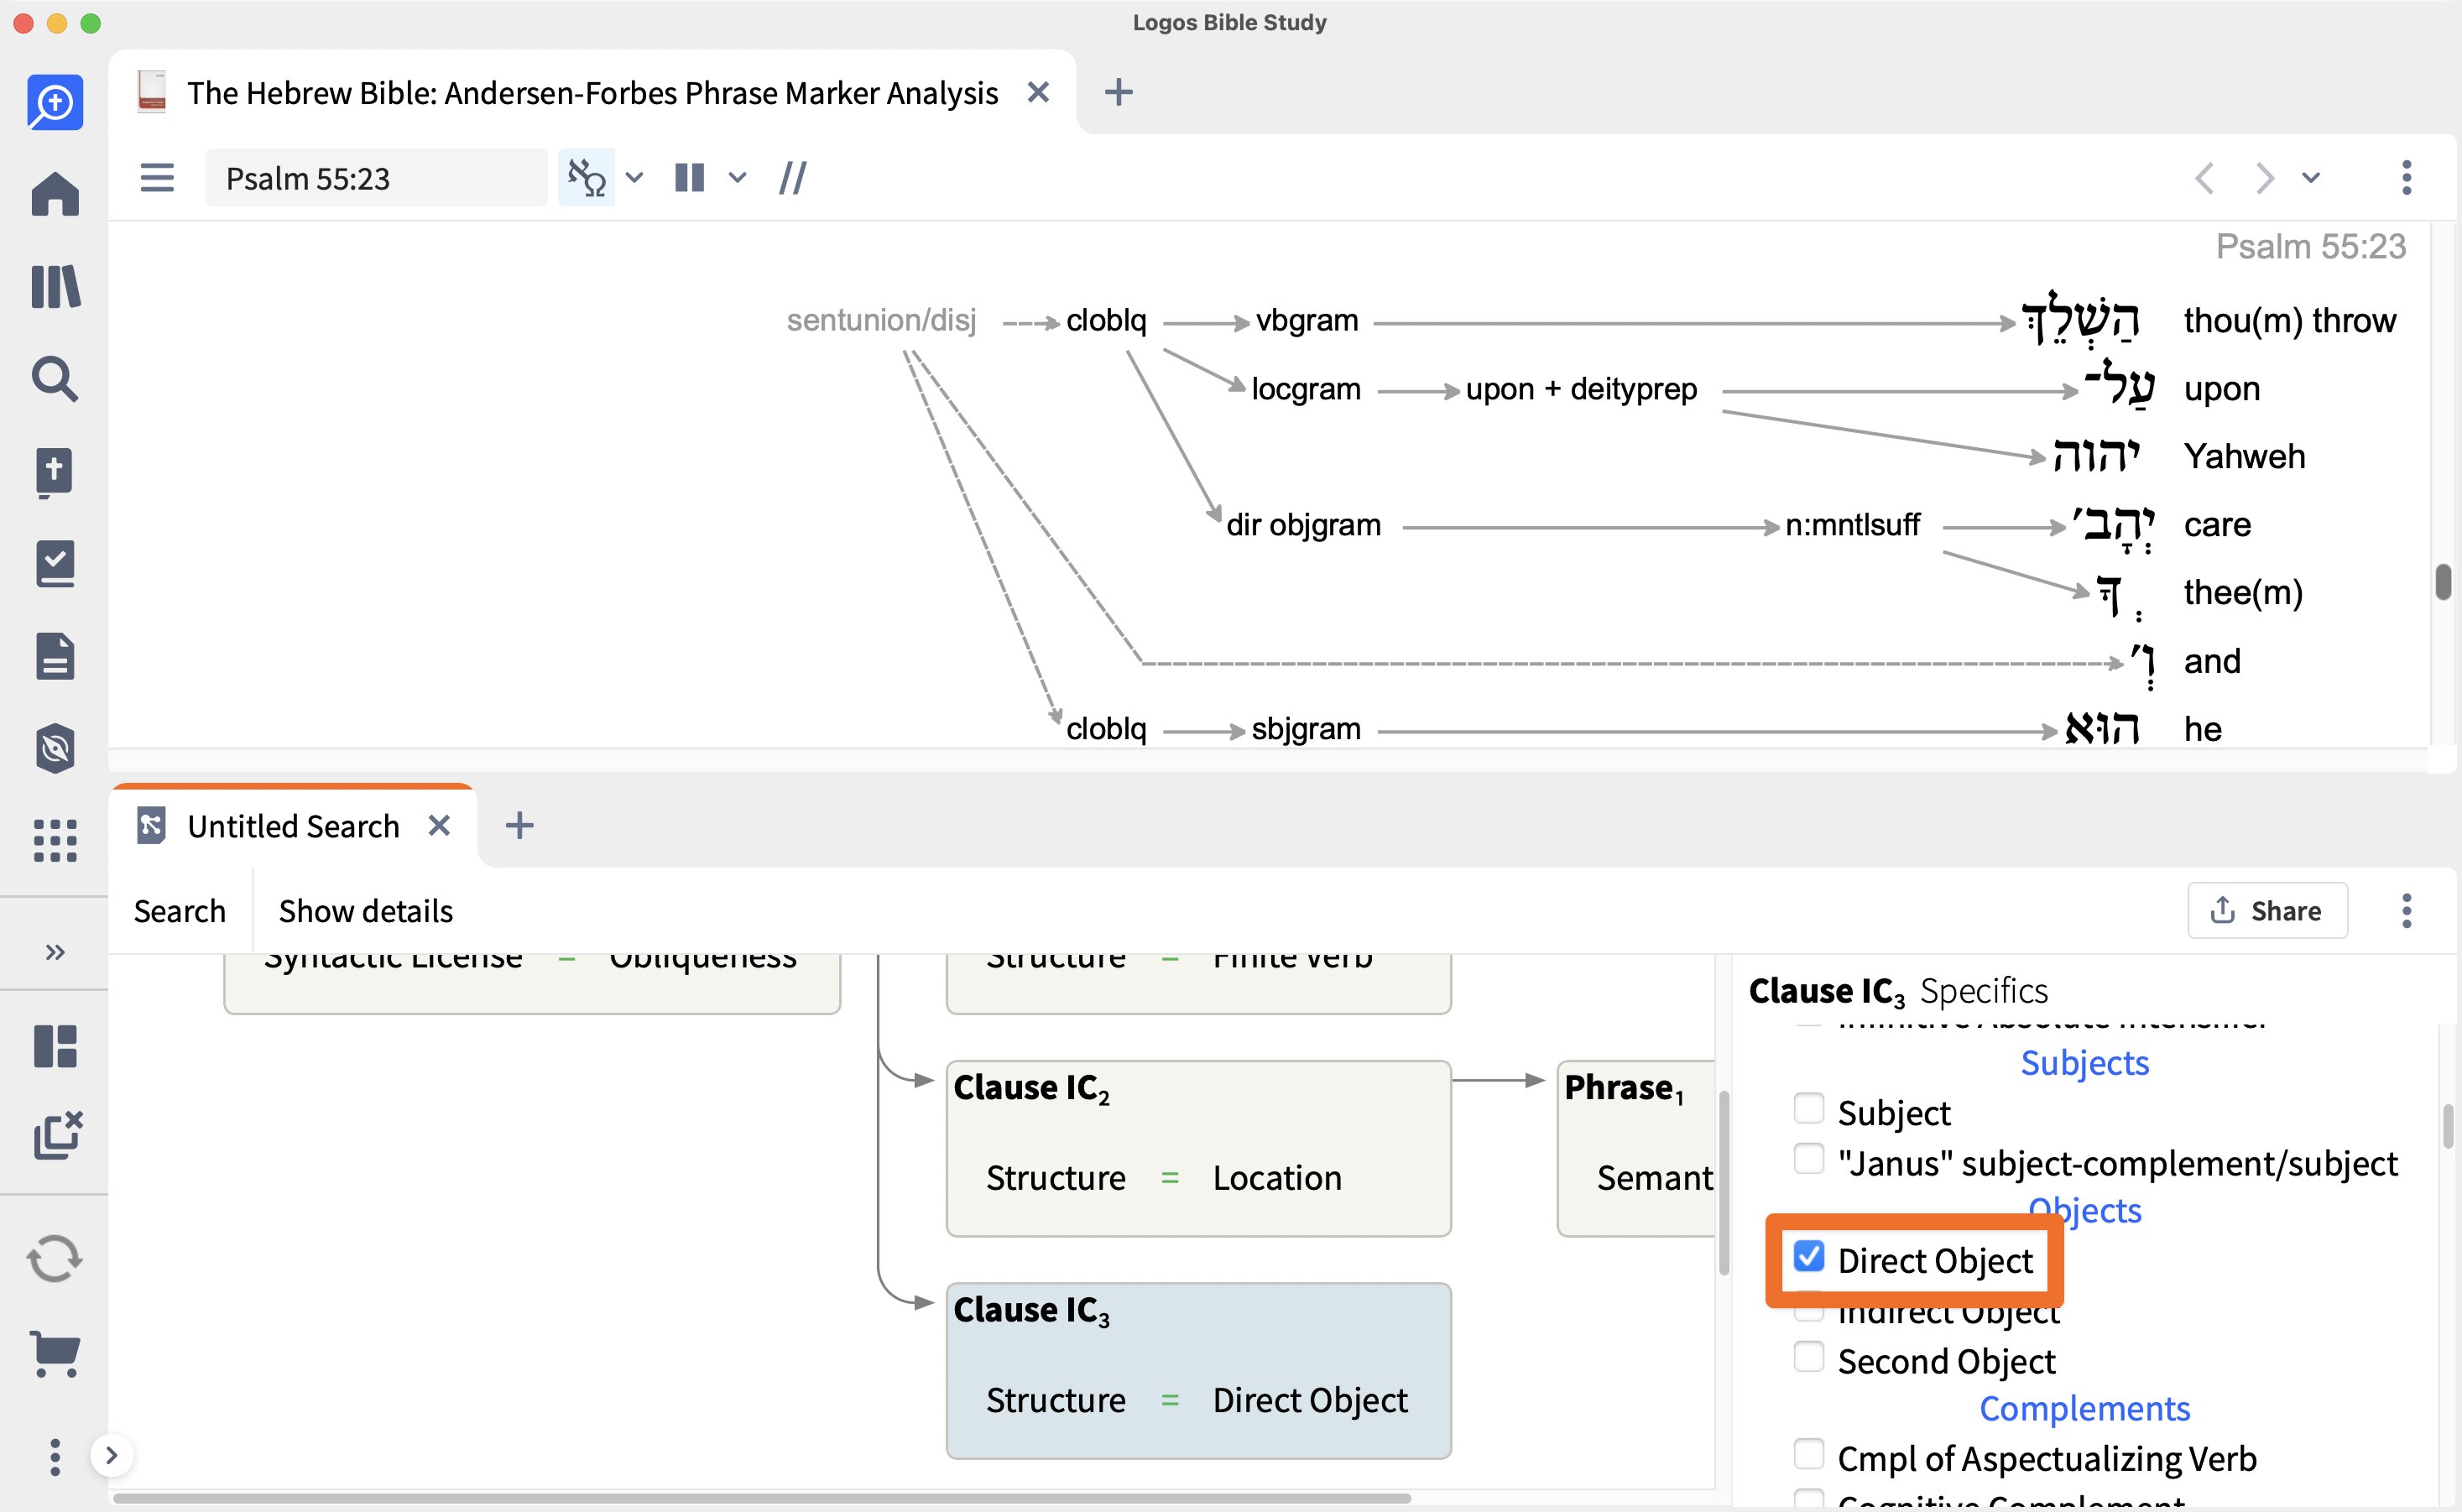Click the "n:mntlsuff" node label

click(x=1852, y=524)
